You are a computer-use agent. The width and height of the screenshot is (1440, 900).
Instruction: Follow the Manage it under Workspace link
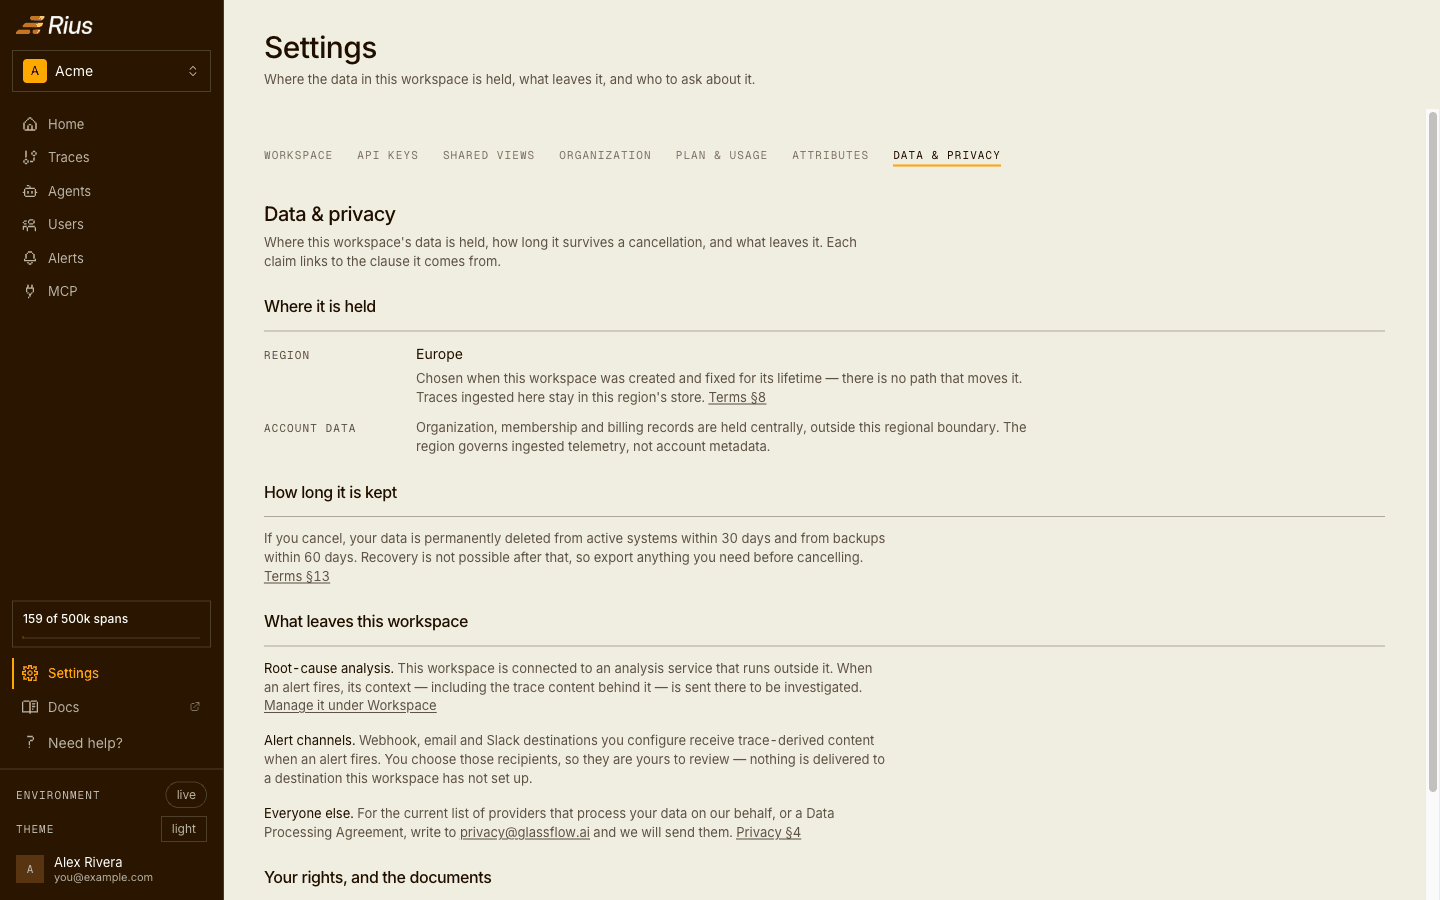(x=350, y=705)
